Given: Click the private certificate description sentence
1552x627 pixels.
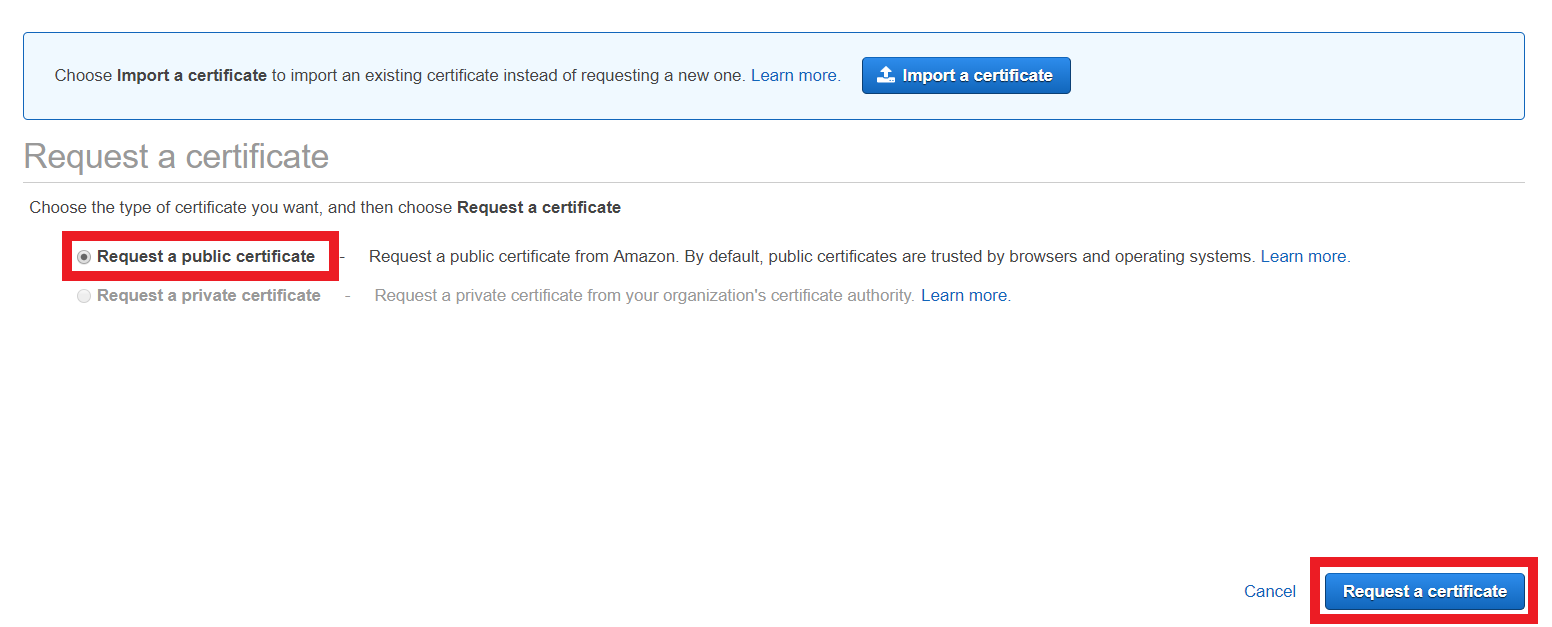Looking at the screenshot, I should [644, 296].
